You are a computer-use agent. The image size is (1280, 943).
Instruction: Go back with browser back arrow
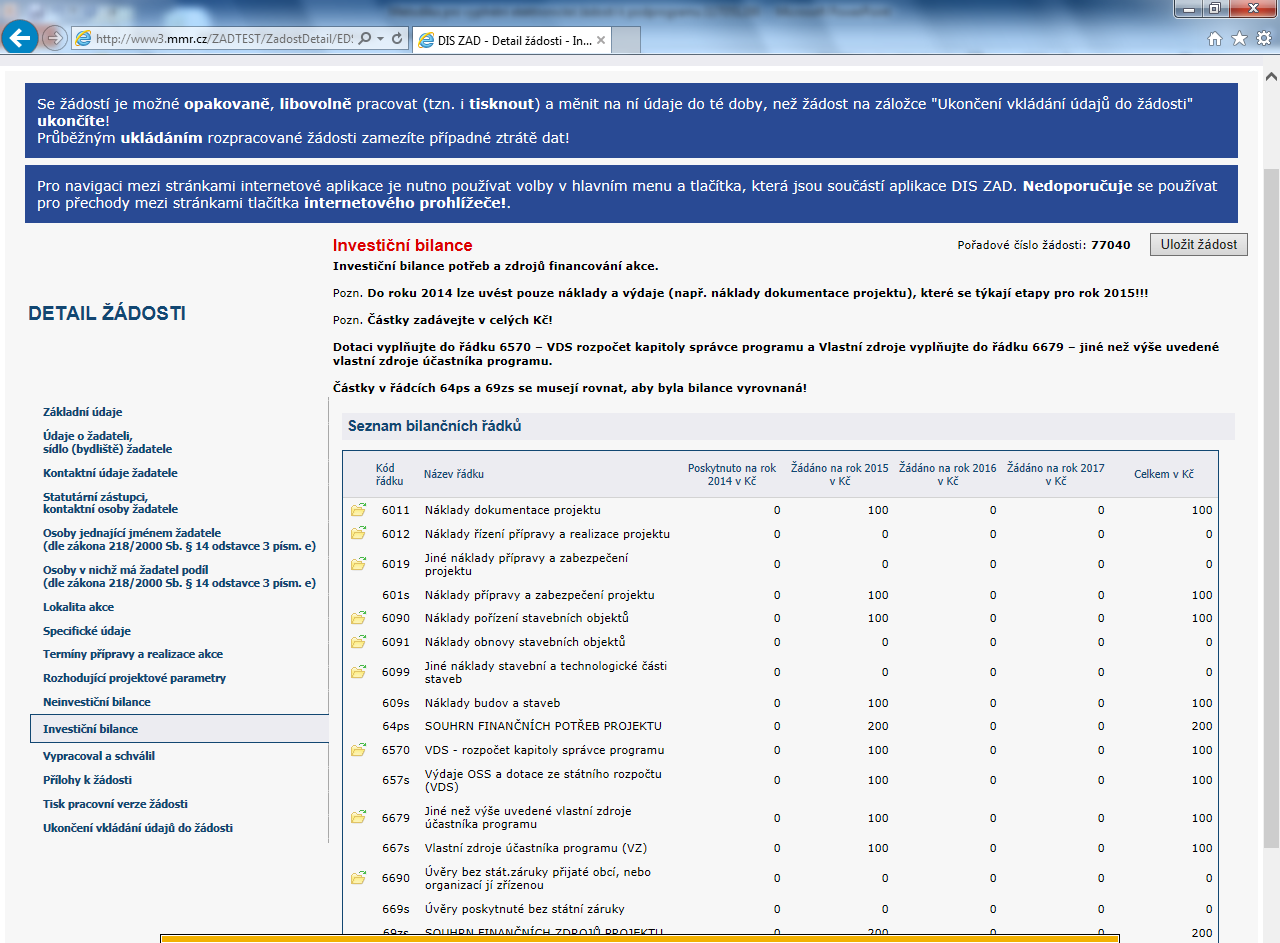point(19,38)
